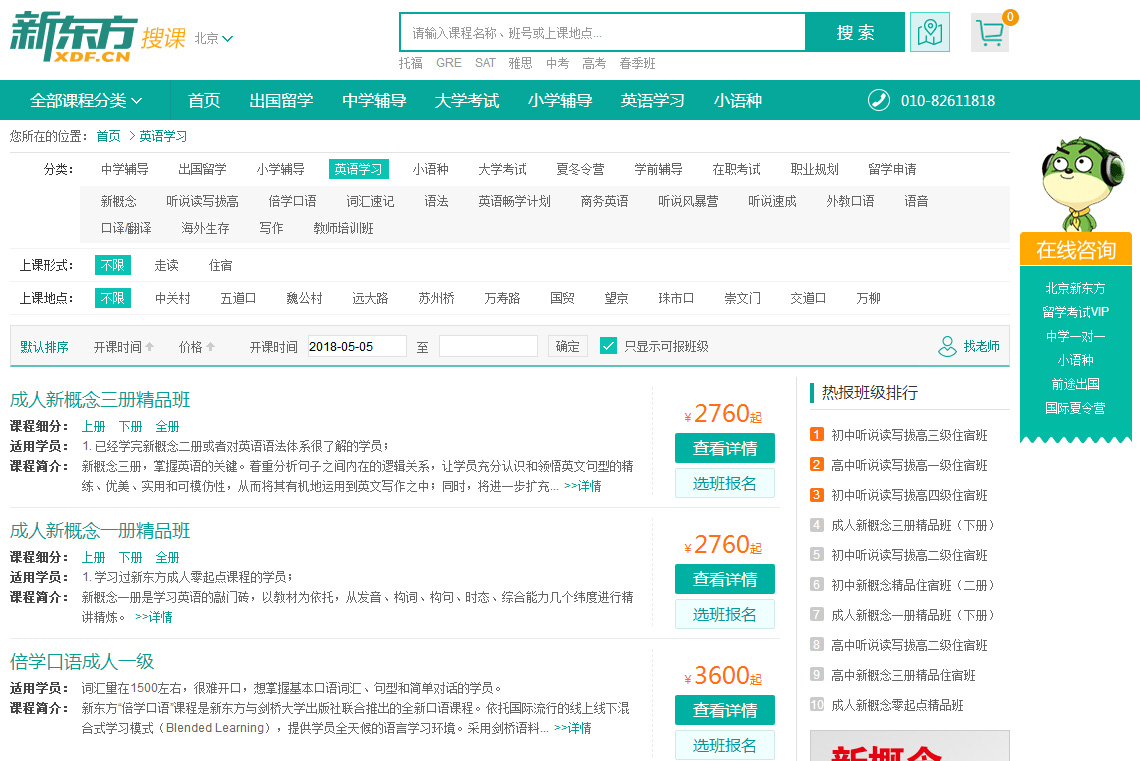
Task: Open 小学辅导 navigation item
Action: point(560,100)
